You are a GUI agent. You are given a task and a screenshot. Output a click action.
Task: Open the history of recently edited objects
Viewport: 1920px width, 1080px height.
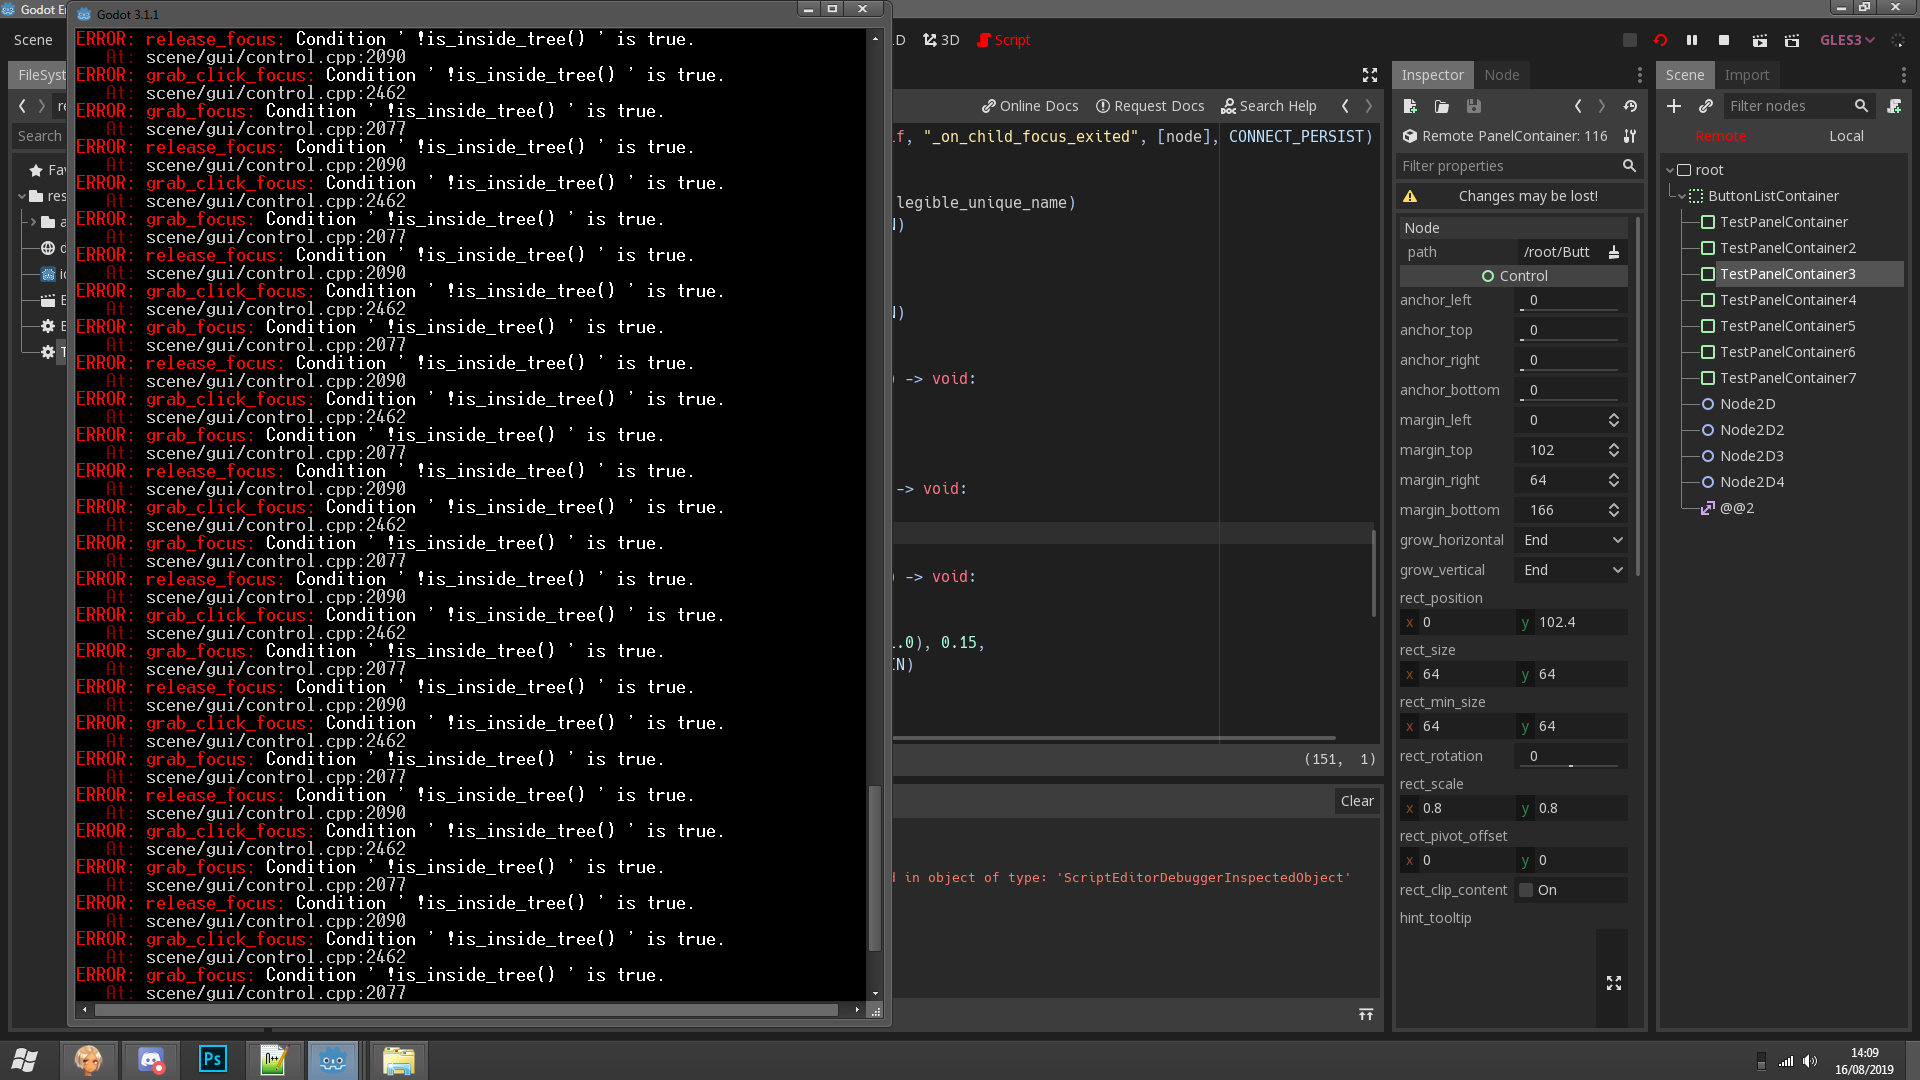[x=1629, y=106]
